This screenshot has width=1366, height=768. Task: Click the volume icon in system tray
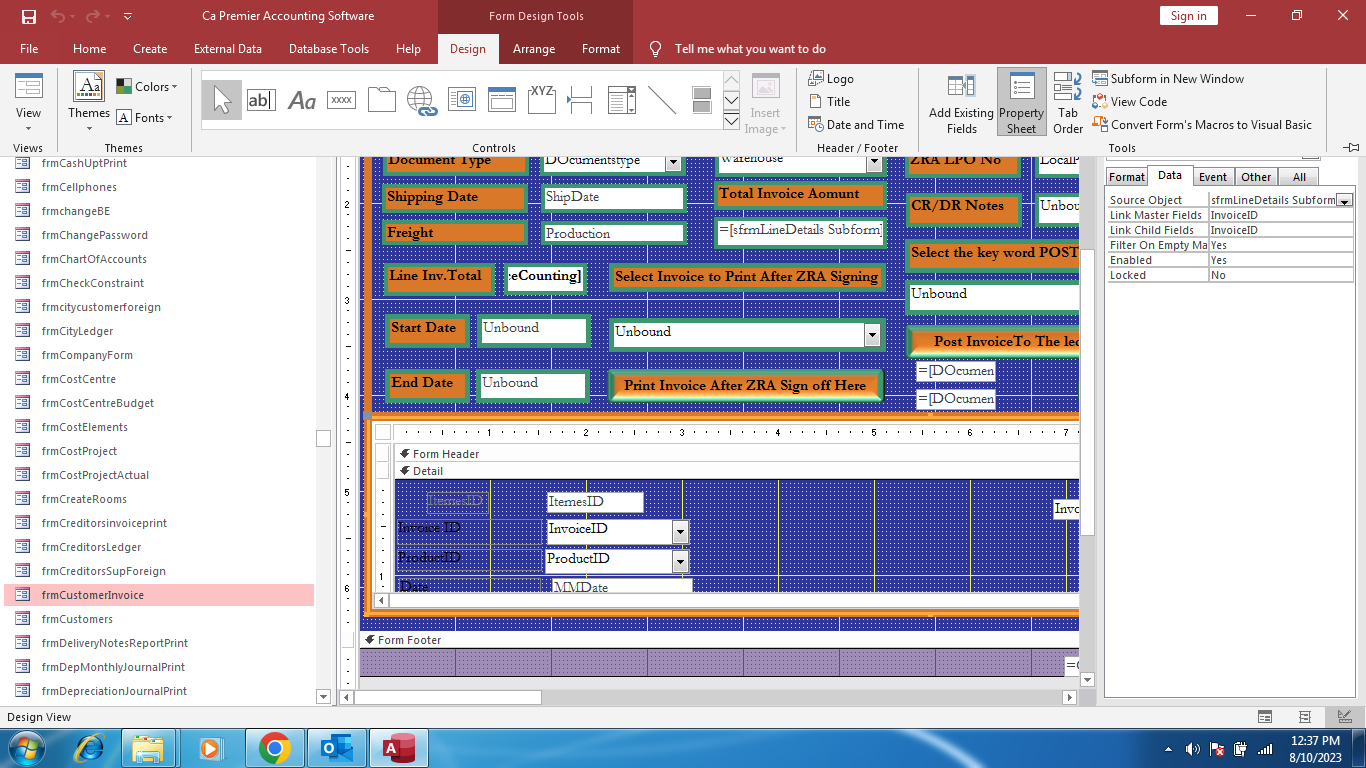coord(1193,749)
